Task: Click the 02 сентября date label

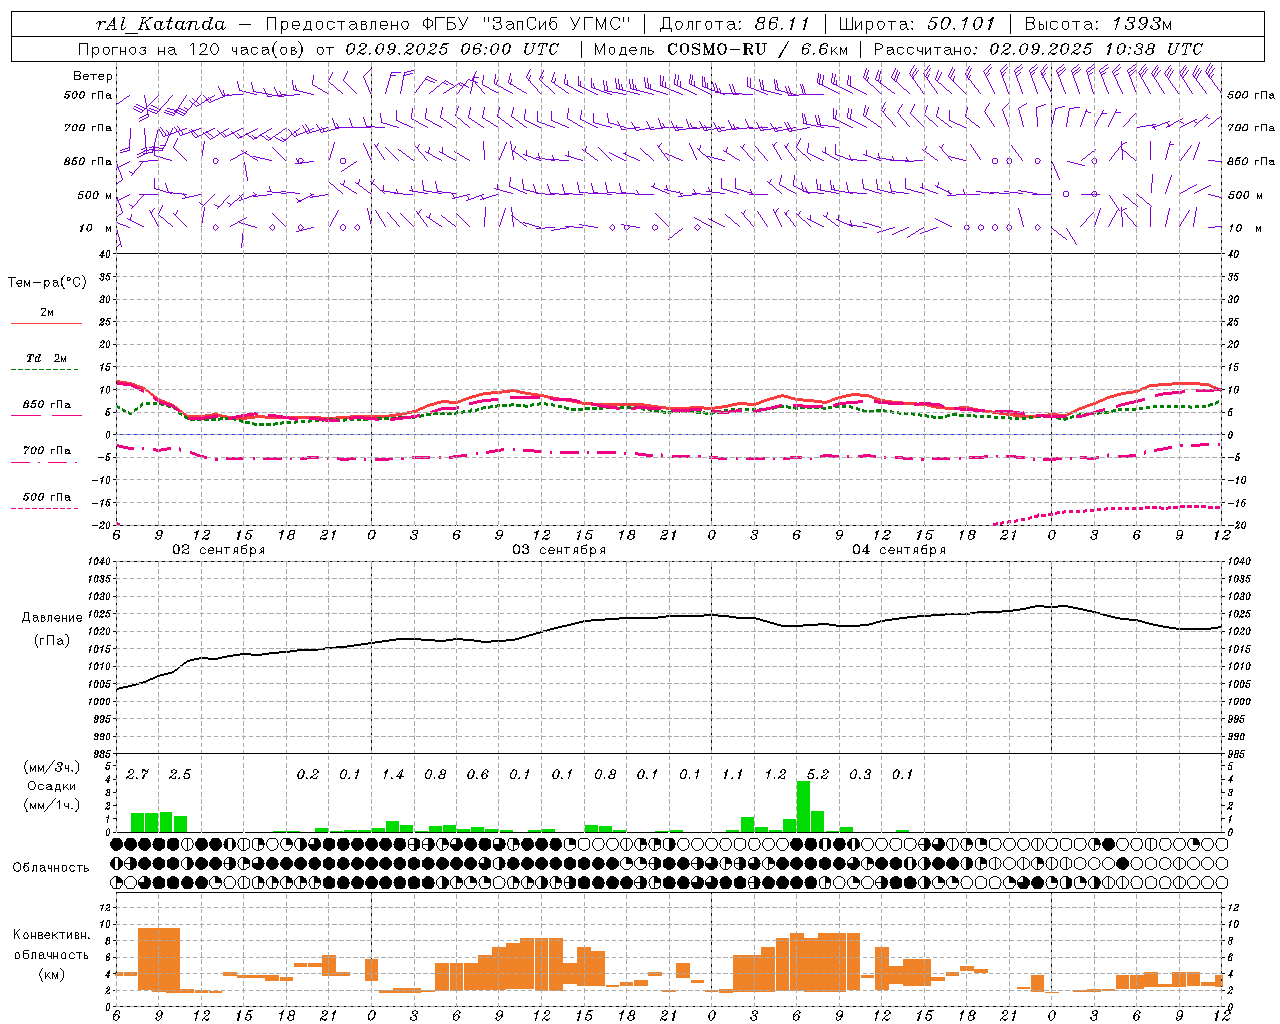Action: 218,550
